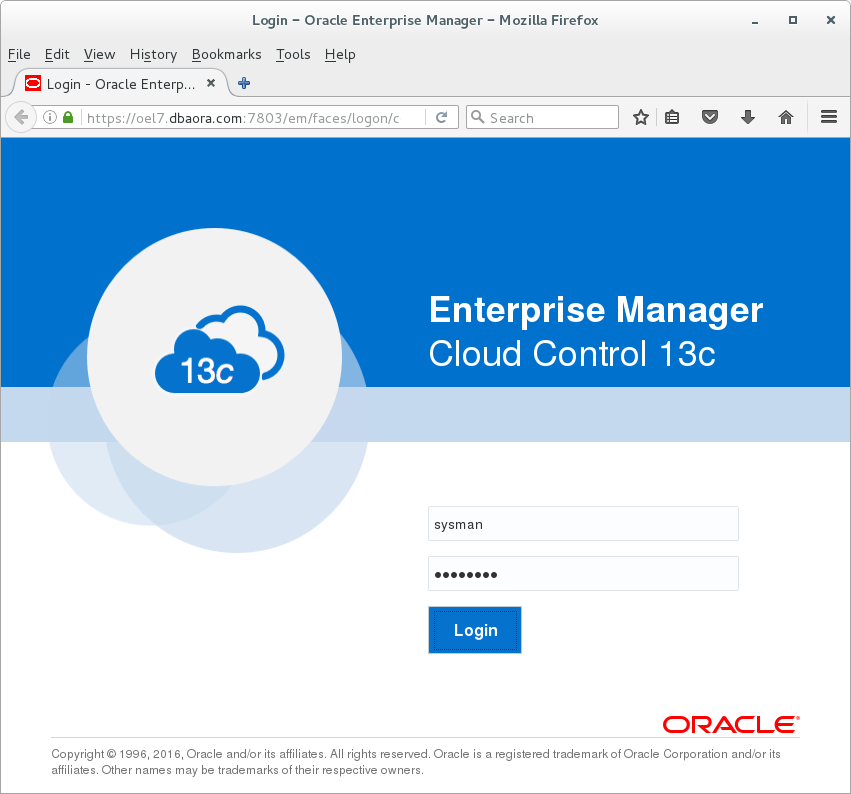
Task: Open the Bookmarks menu
Action: [x=226, y=54]
